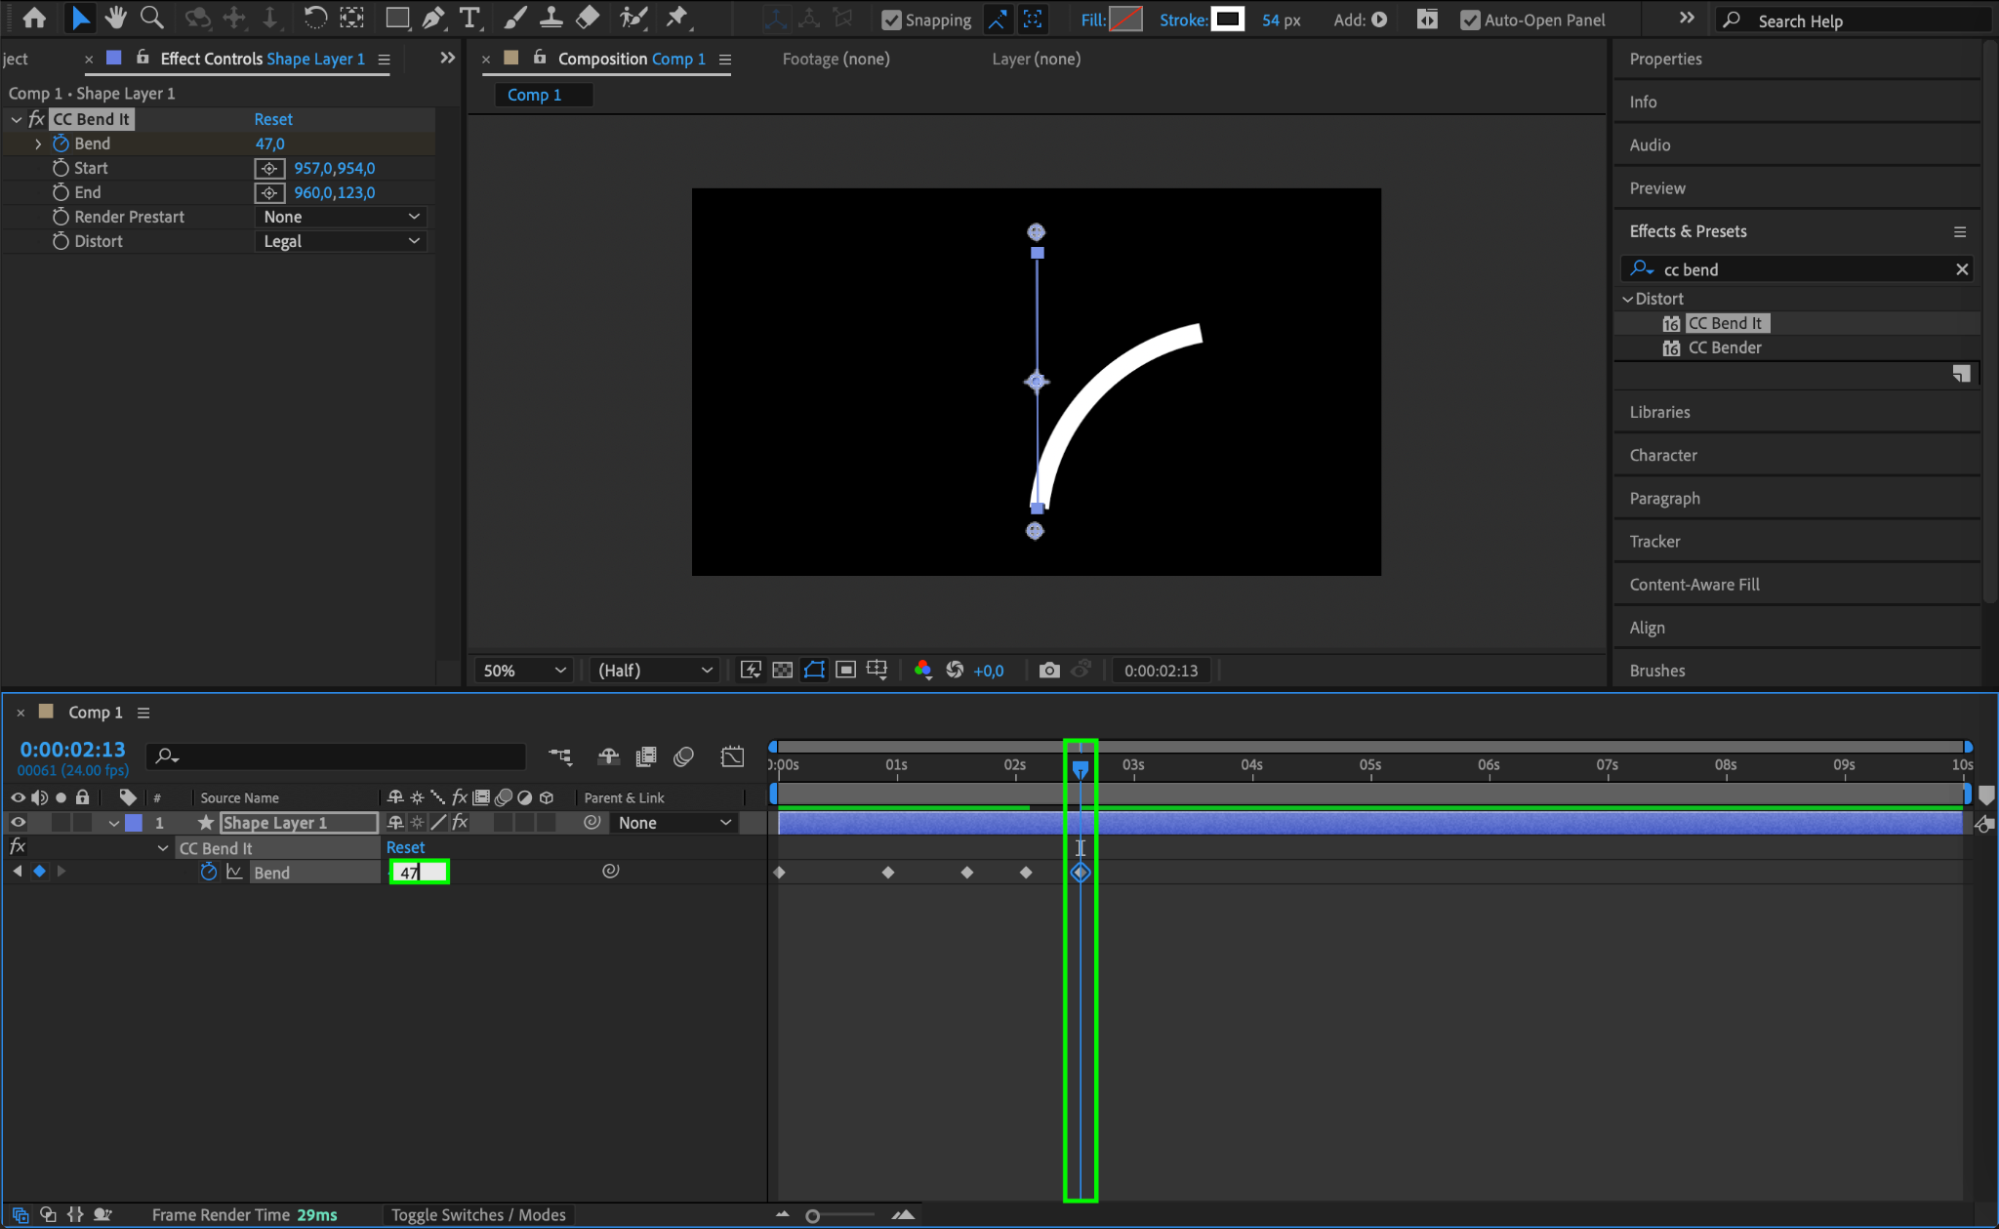
Task: Disable the Snapping checkbox
Action: pos(891,20)
